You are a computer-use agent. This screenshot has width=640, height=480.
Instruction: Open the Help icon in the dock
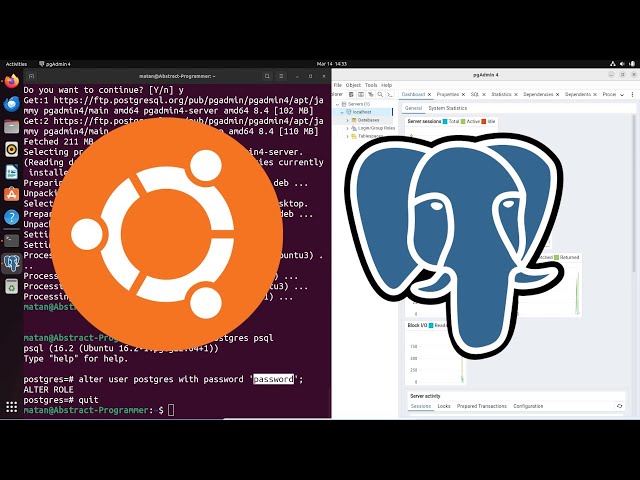pos(11,217)
